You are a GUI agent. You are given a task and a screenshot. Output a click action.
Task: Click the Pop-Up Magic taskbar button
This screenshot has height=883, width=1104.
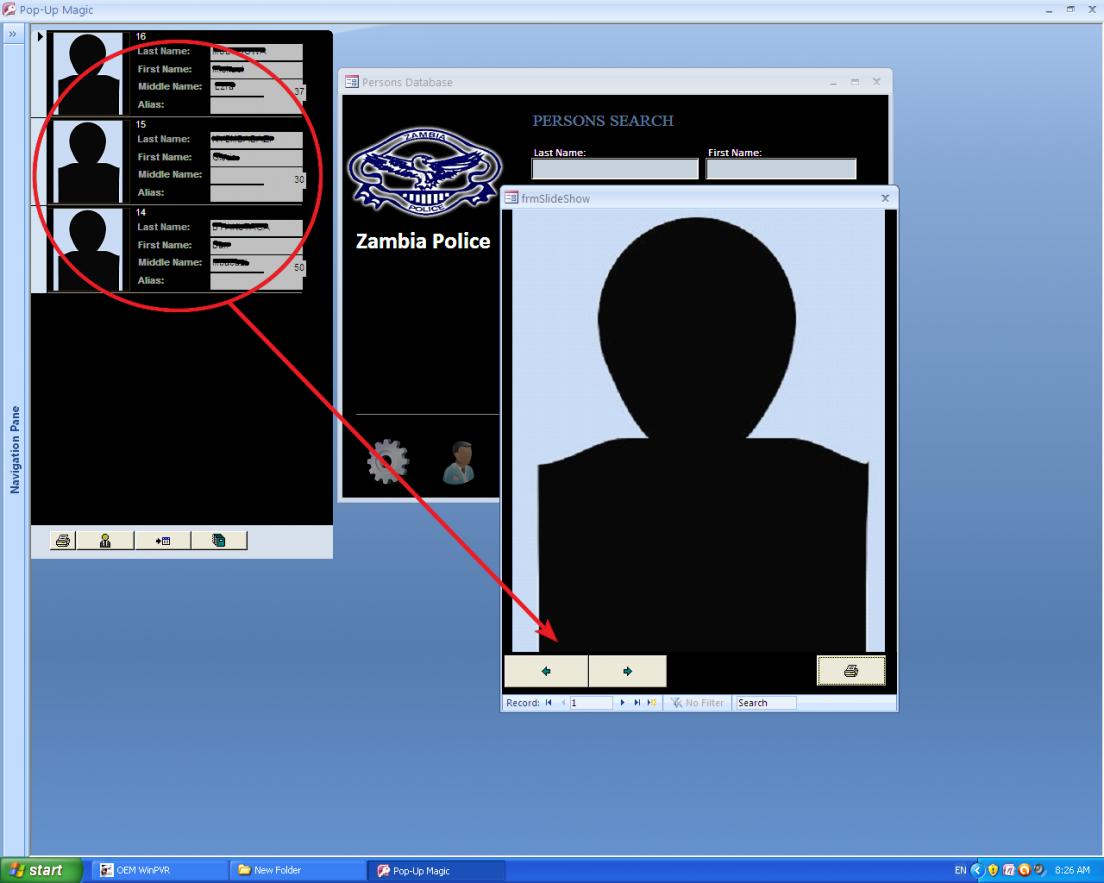click(435, 870)
